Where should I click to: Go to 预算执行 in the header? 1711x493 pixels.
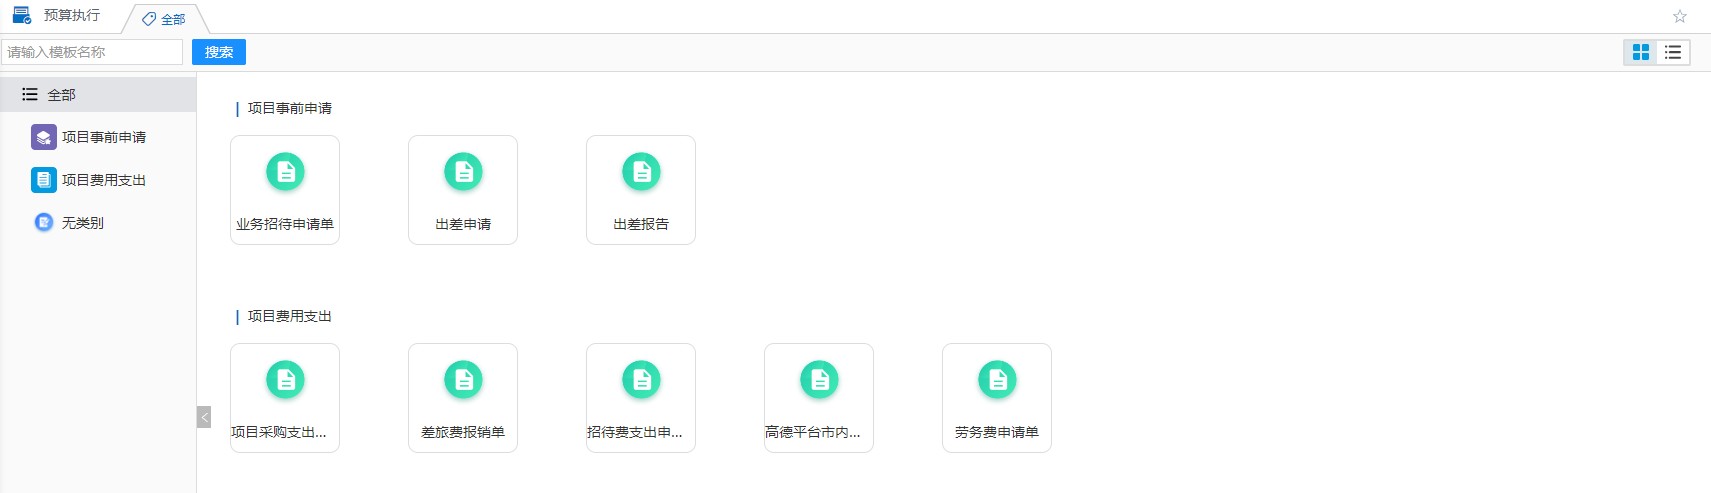(71, 15)
